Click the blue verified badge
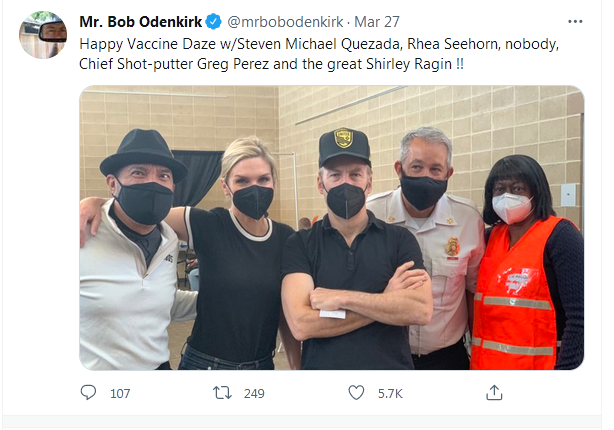The image size is (614, 430). pyautogui.click(x=214, y=21)
